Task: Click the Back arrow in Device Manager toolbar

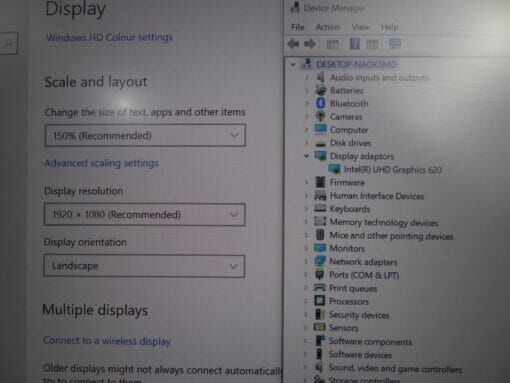Action: coord(293,44)
